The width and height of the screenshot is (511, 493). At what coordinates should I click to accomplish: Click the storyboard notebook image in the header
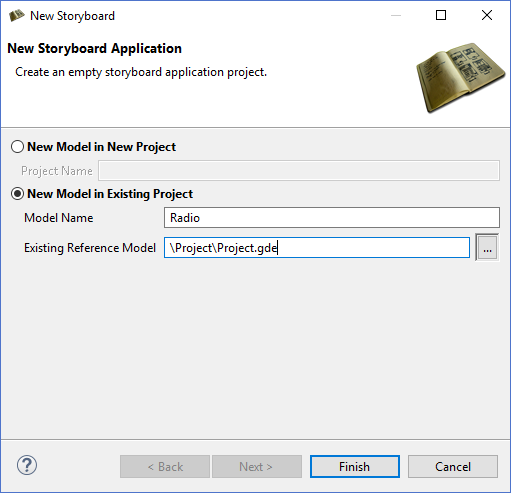click(x=461, y=77)
